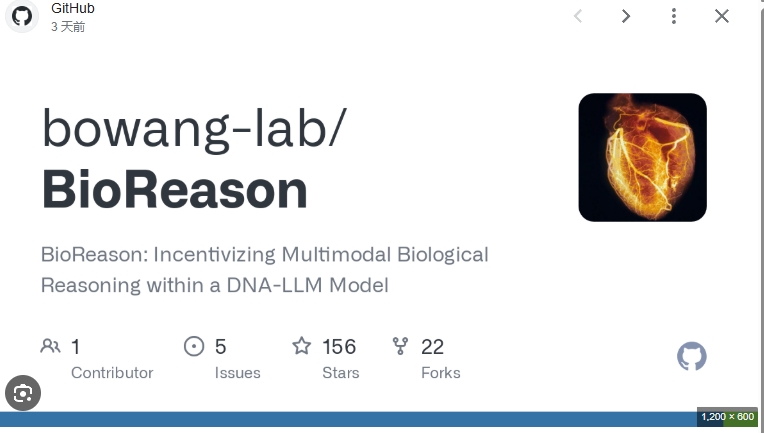Open the three-dot more options menu
Screen dimensions: 764x433
coord(674,16)
